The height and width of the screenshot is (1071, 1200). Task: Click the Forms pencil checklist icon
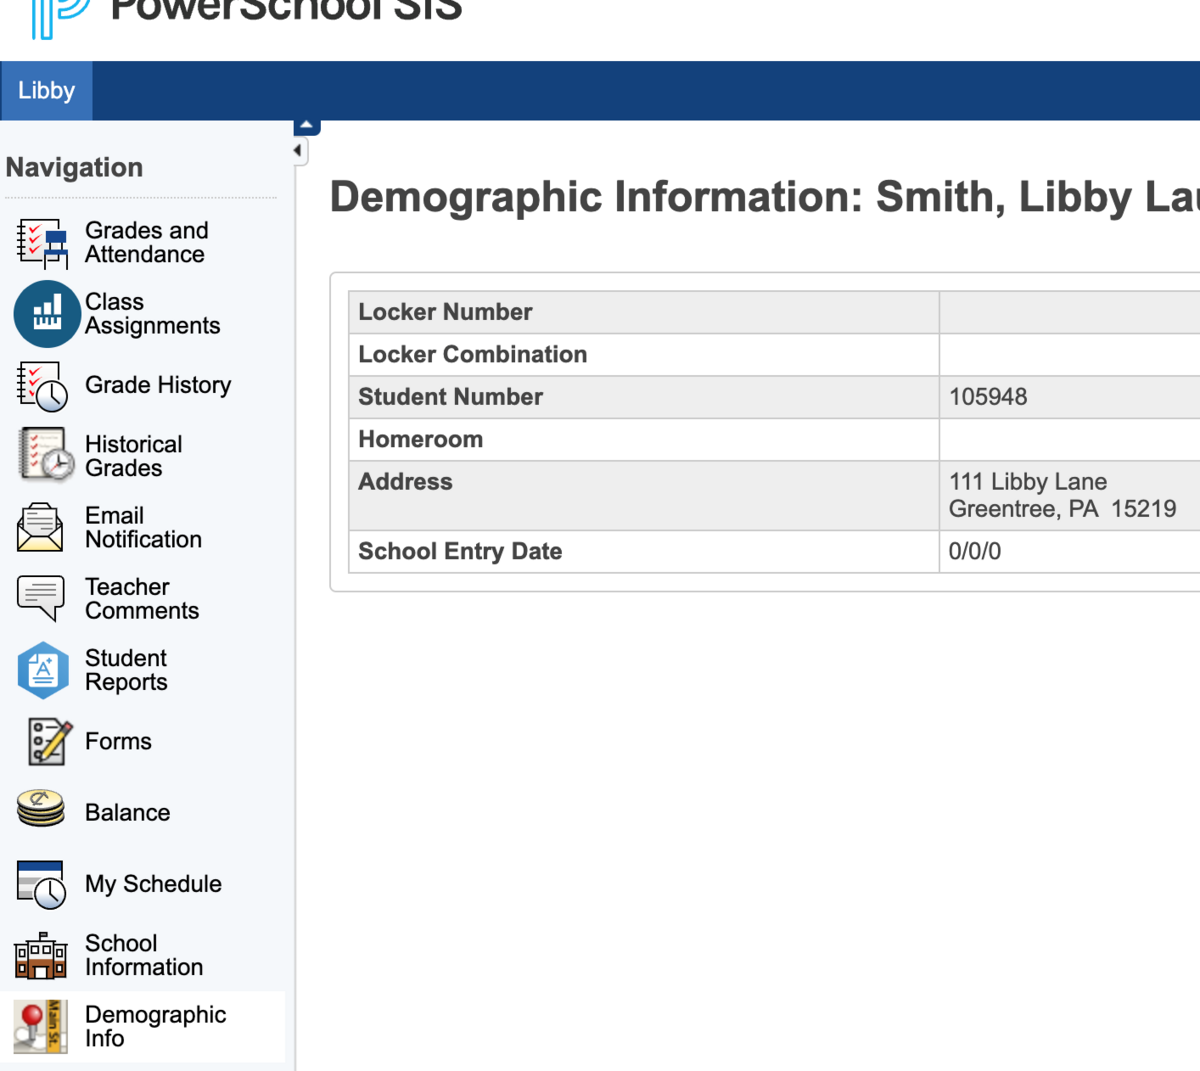(49, 742)
